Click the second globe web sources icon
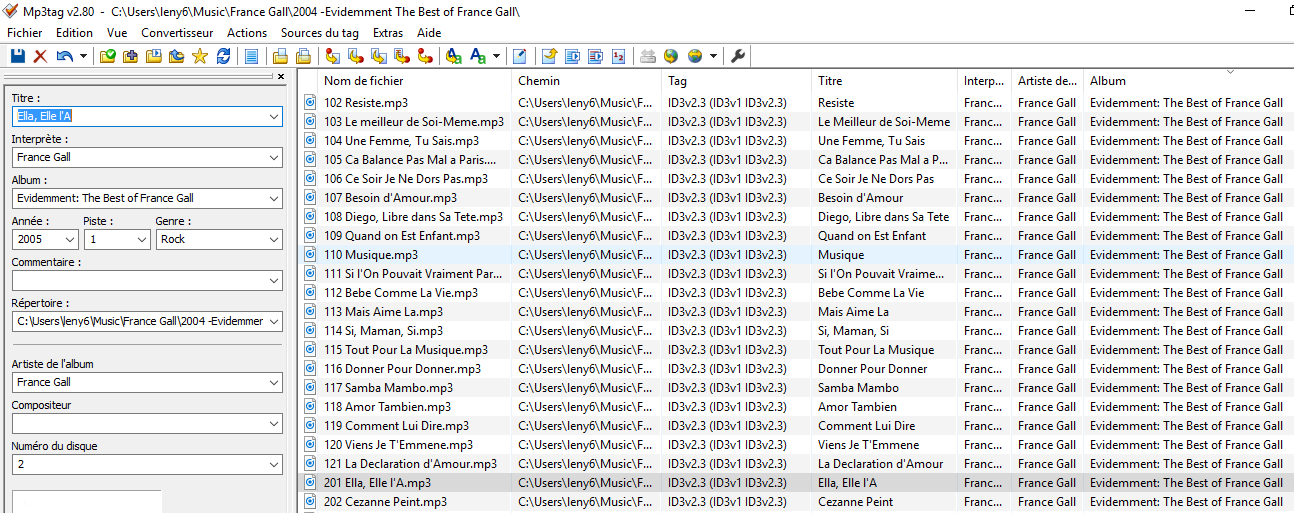Screen dimensions: 1294x513 695,56
